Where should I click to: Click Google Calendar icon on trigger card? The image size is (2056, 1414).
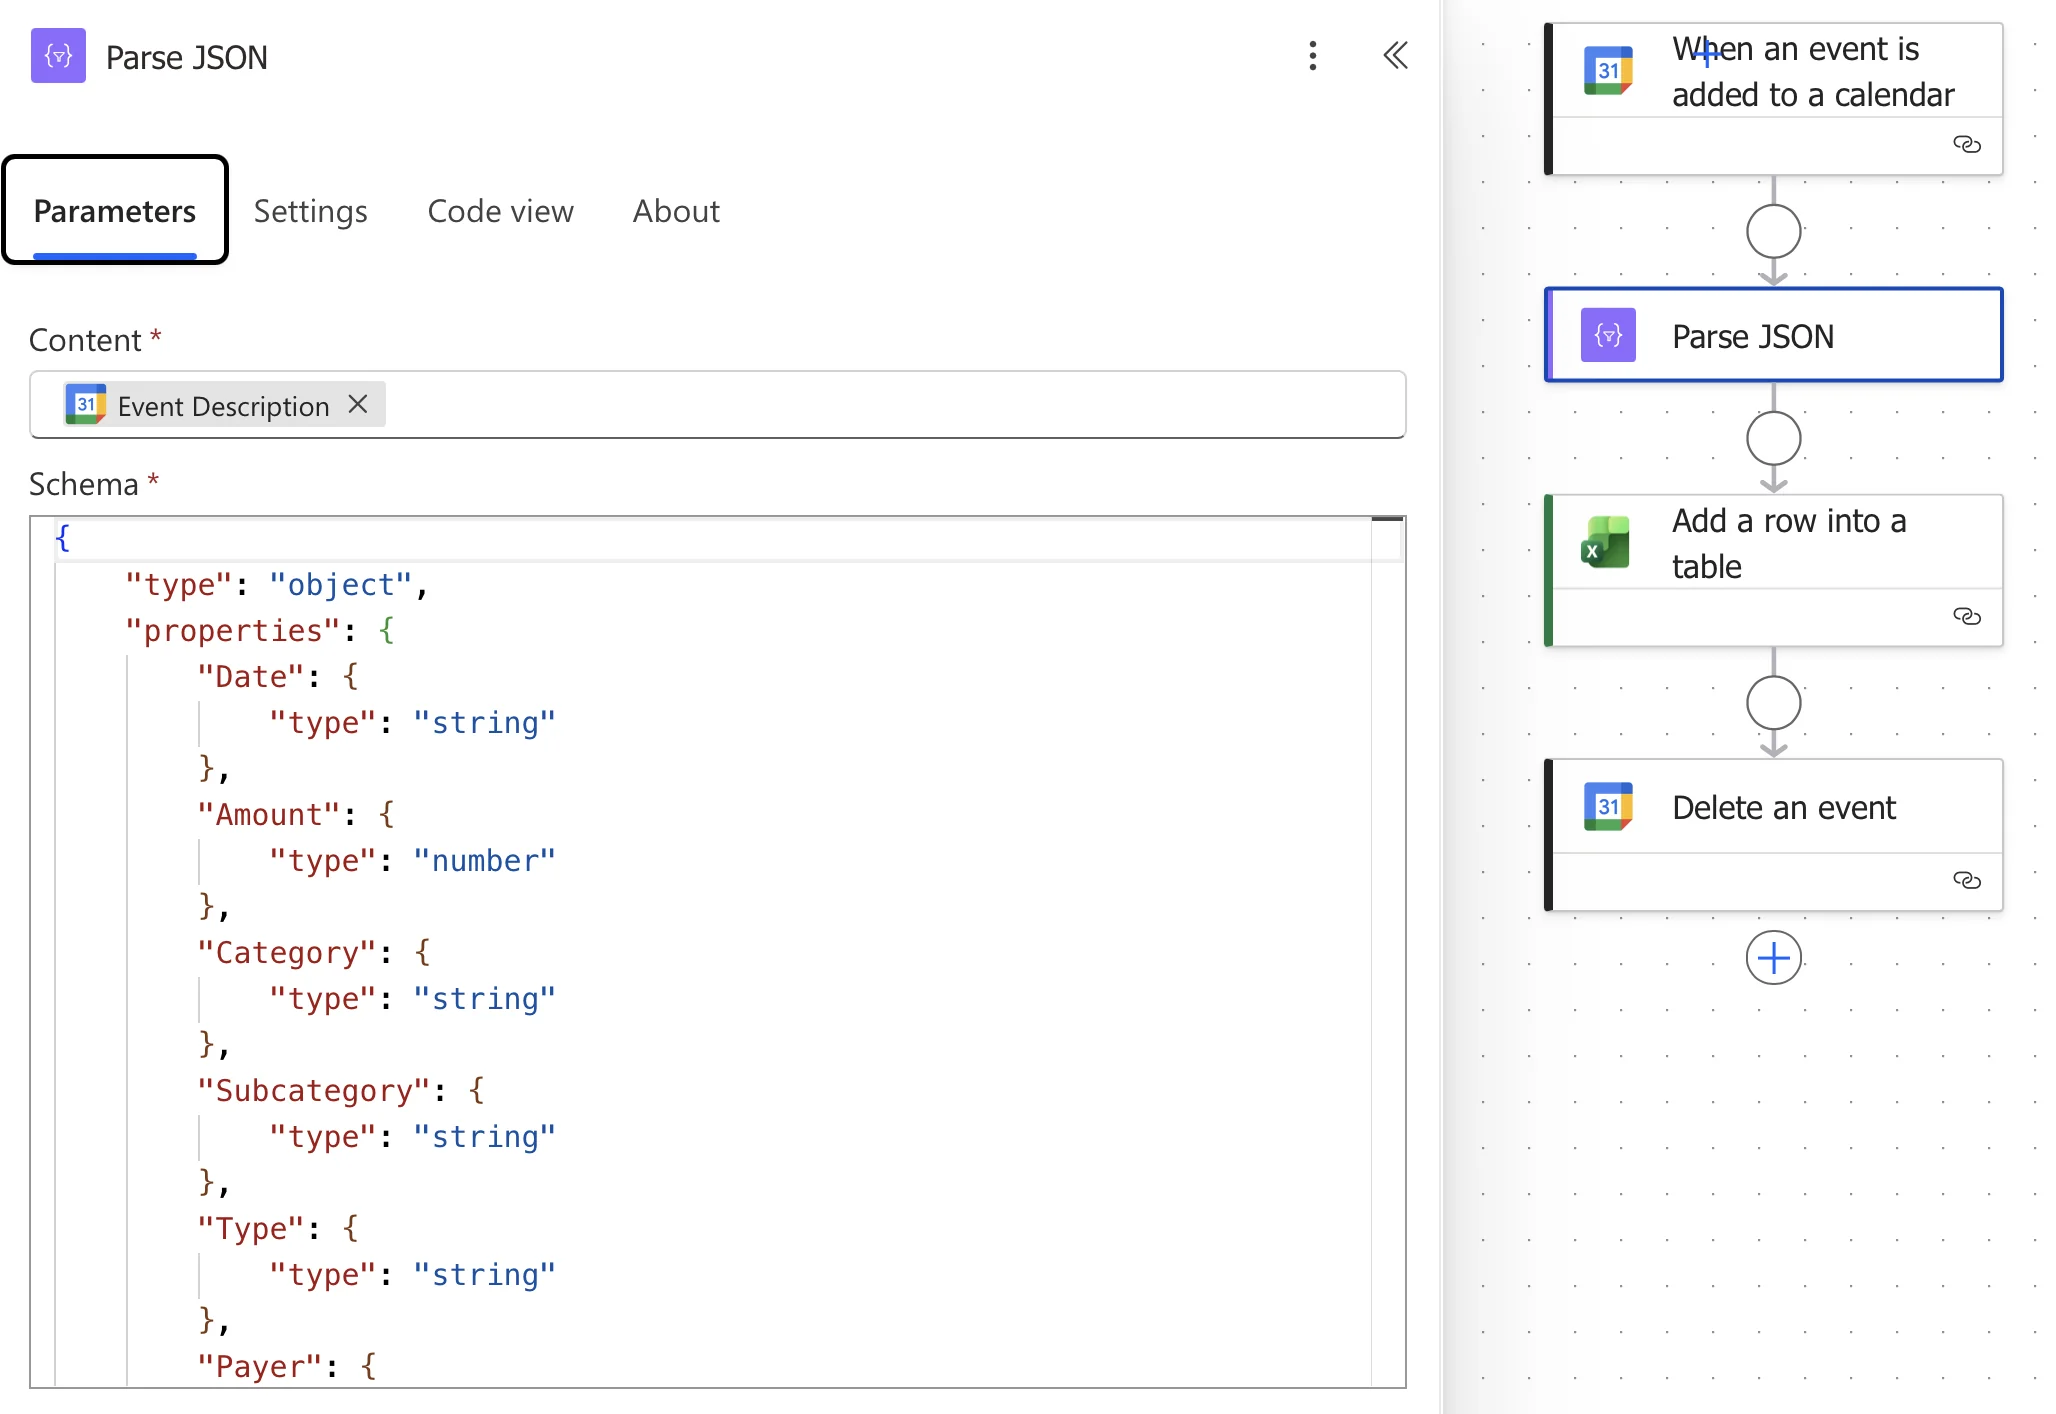1608,71
